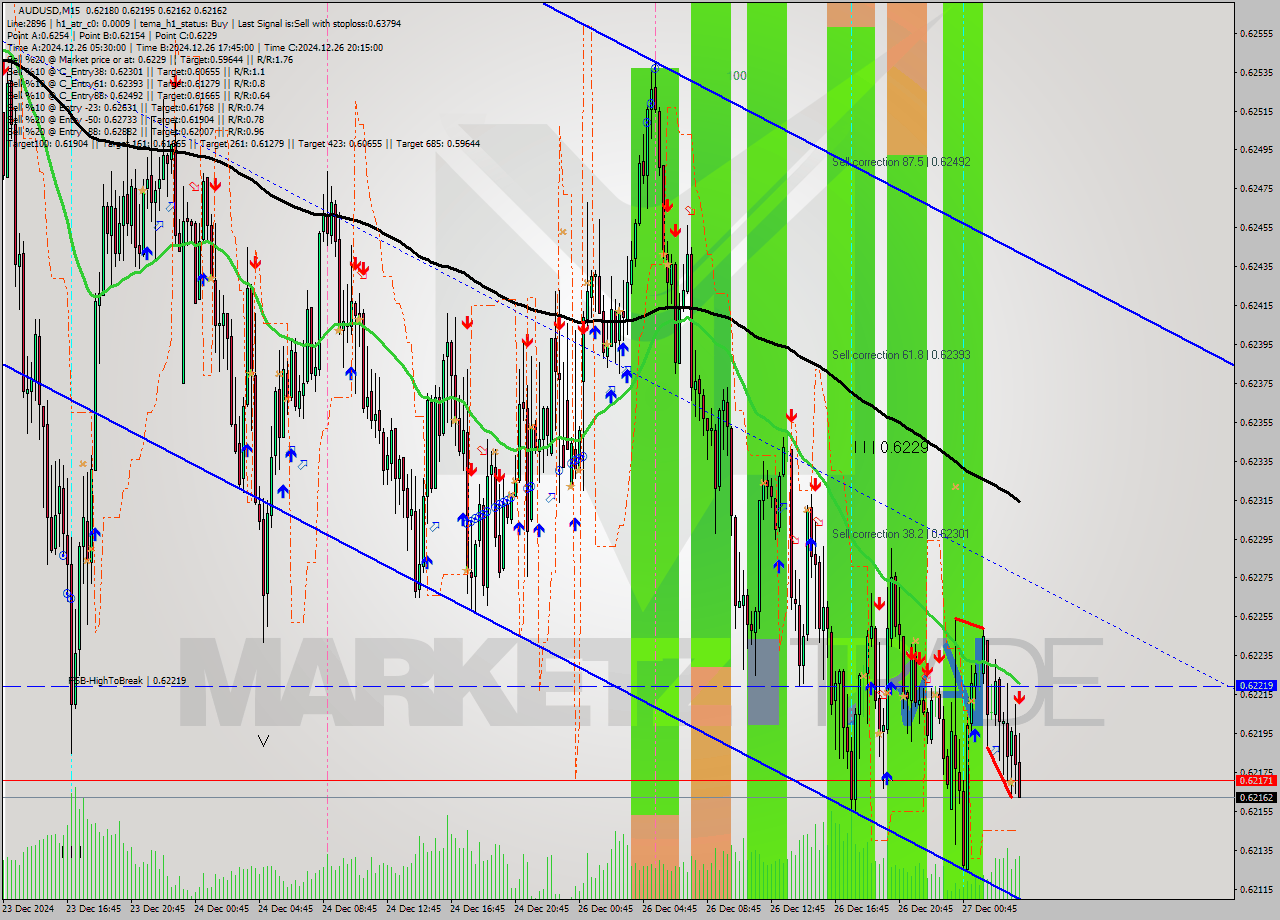Click the 'FSB-HighToBreak | 0.62219' label
Screen dimensions: 1280x920
click(127, 680)
